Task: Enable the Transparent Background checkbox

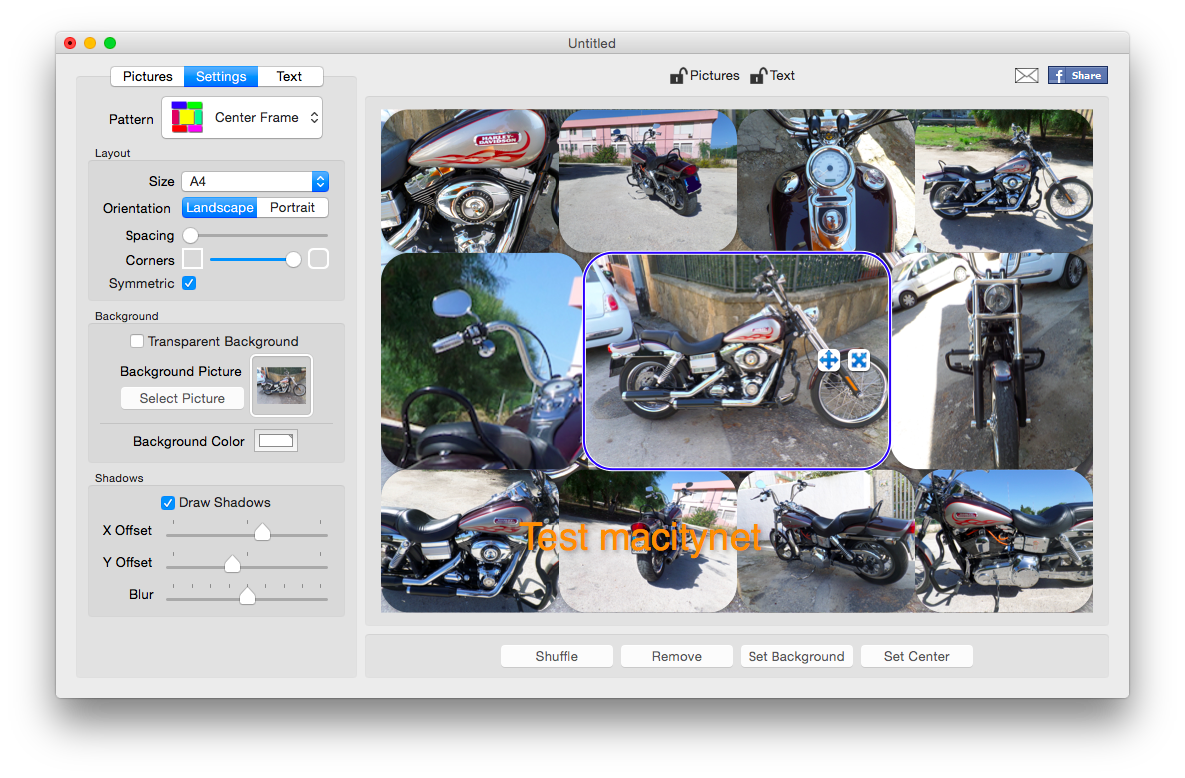Action: (x=137, y=342)
